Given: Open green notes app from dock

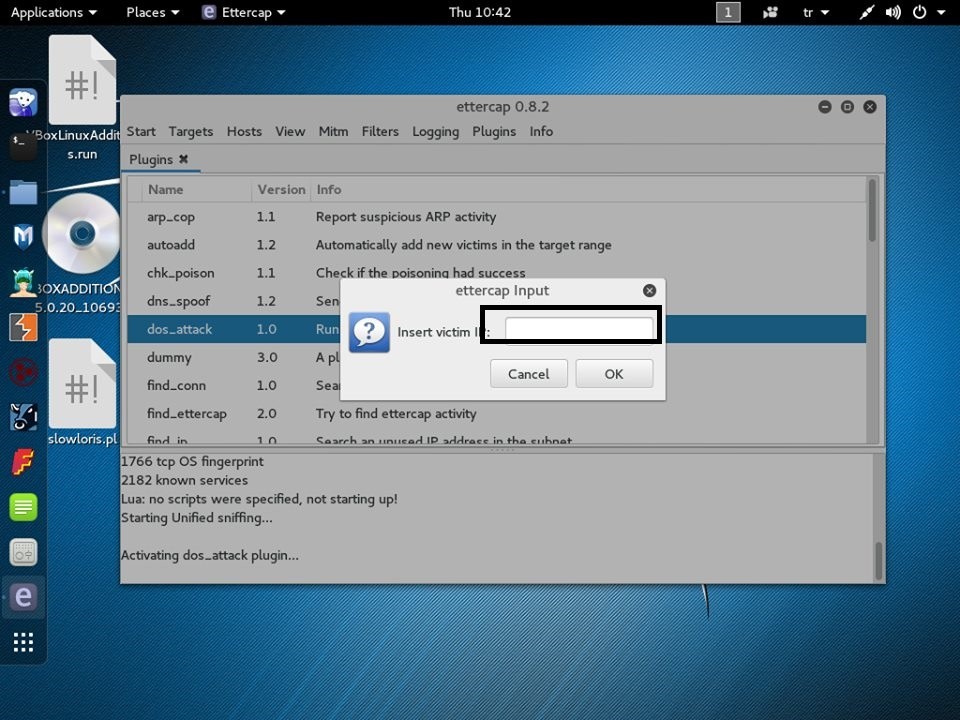Looking at the screenshot, I should coord(23,507).
